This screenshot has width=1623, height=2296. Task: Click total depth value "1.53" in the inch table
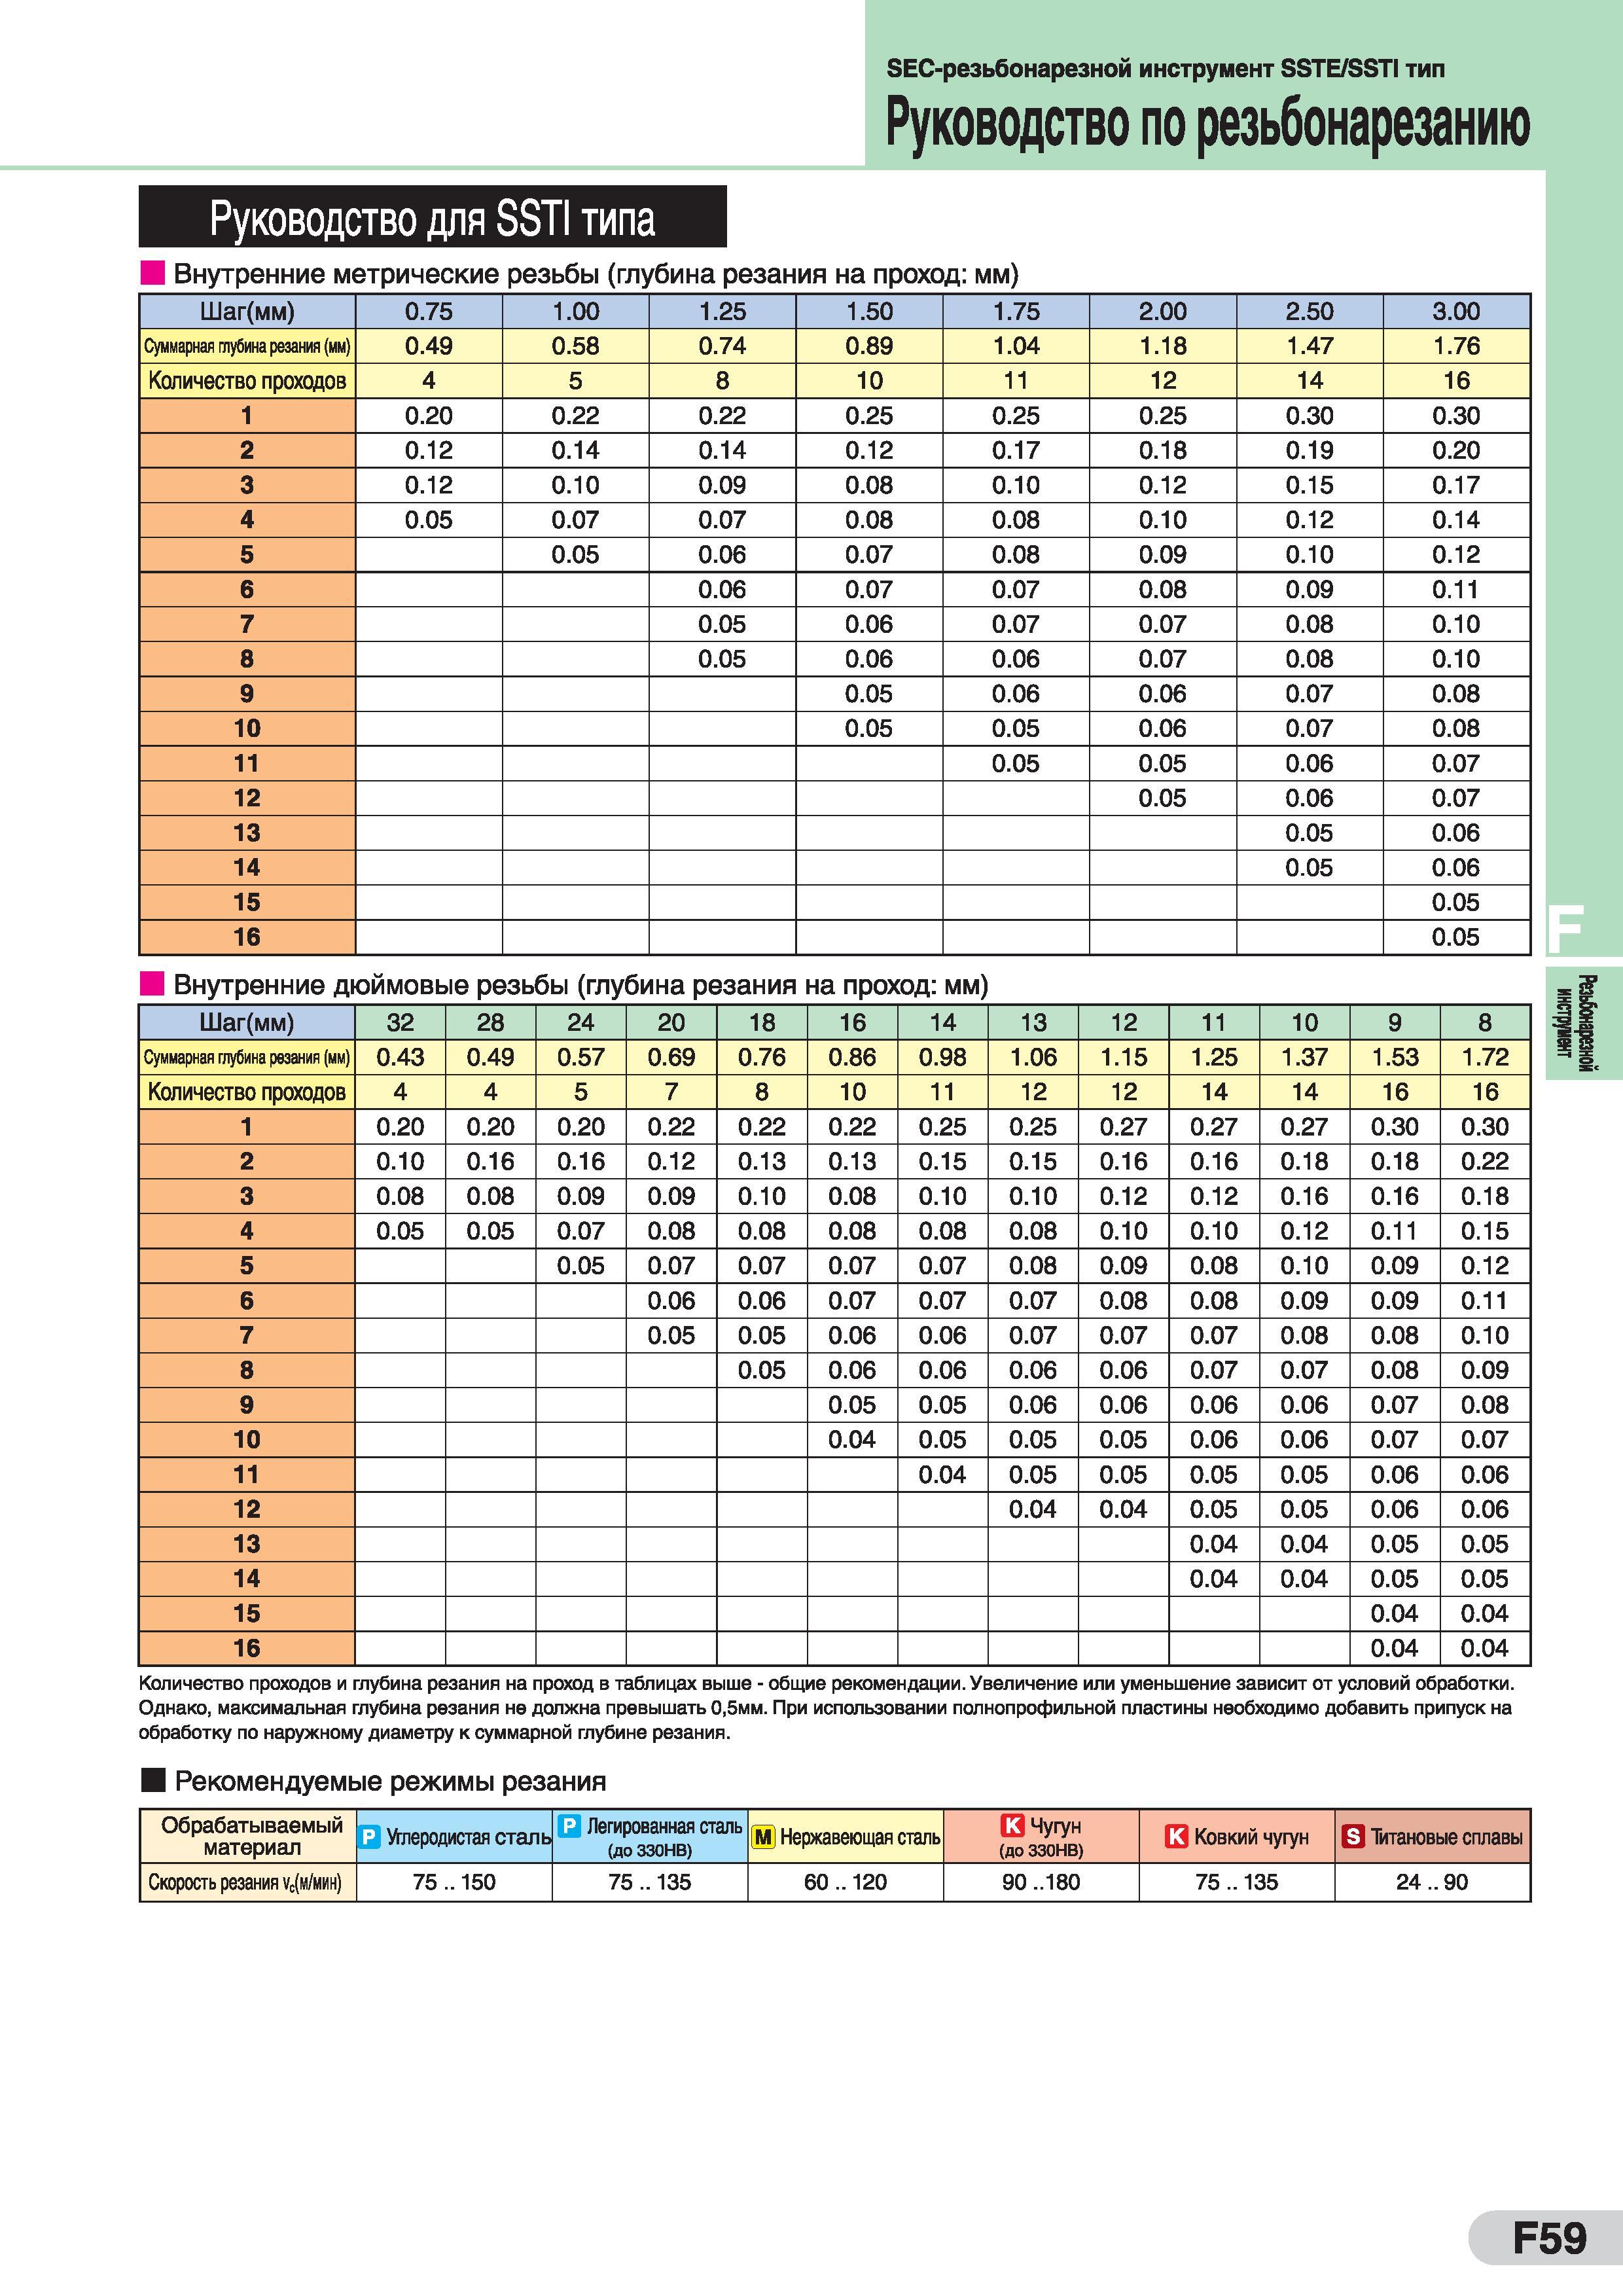(1395, 1057)
